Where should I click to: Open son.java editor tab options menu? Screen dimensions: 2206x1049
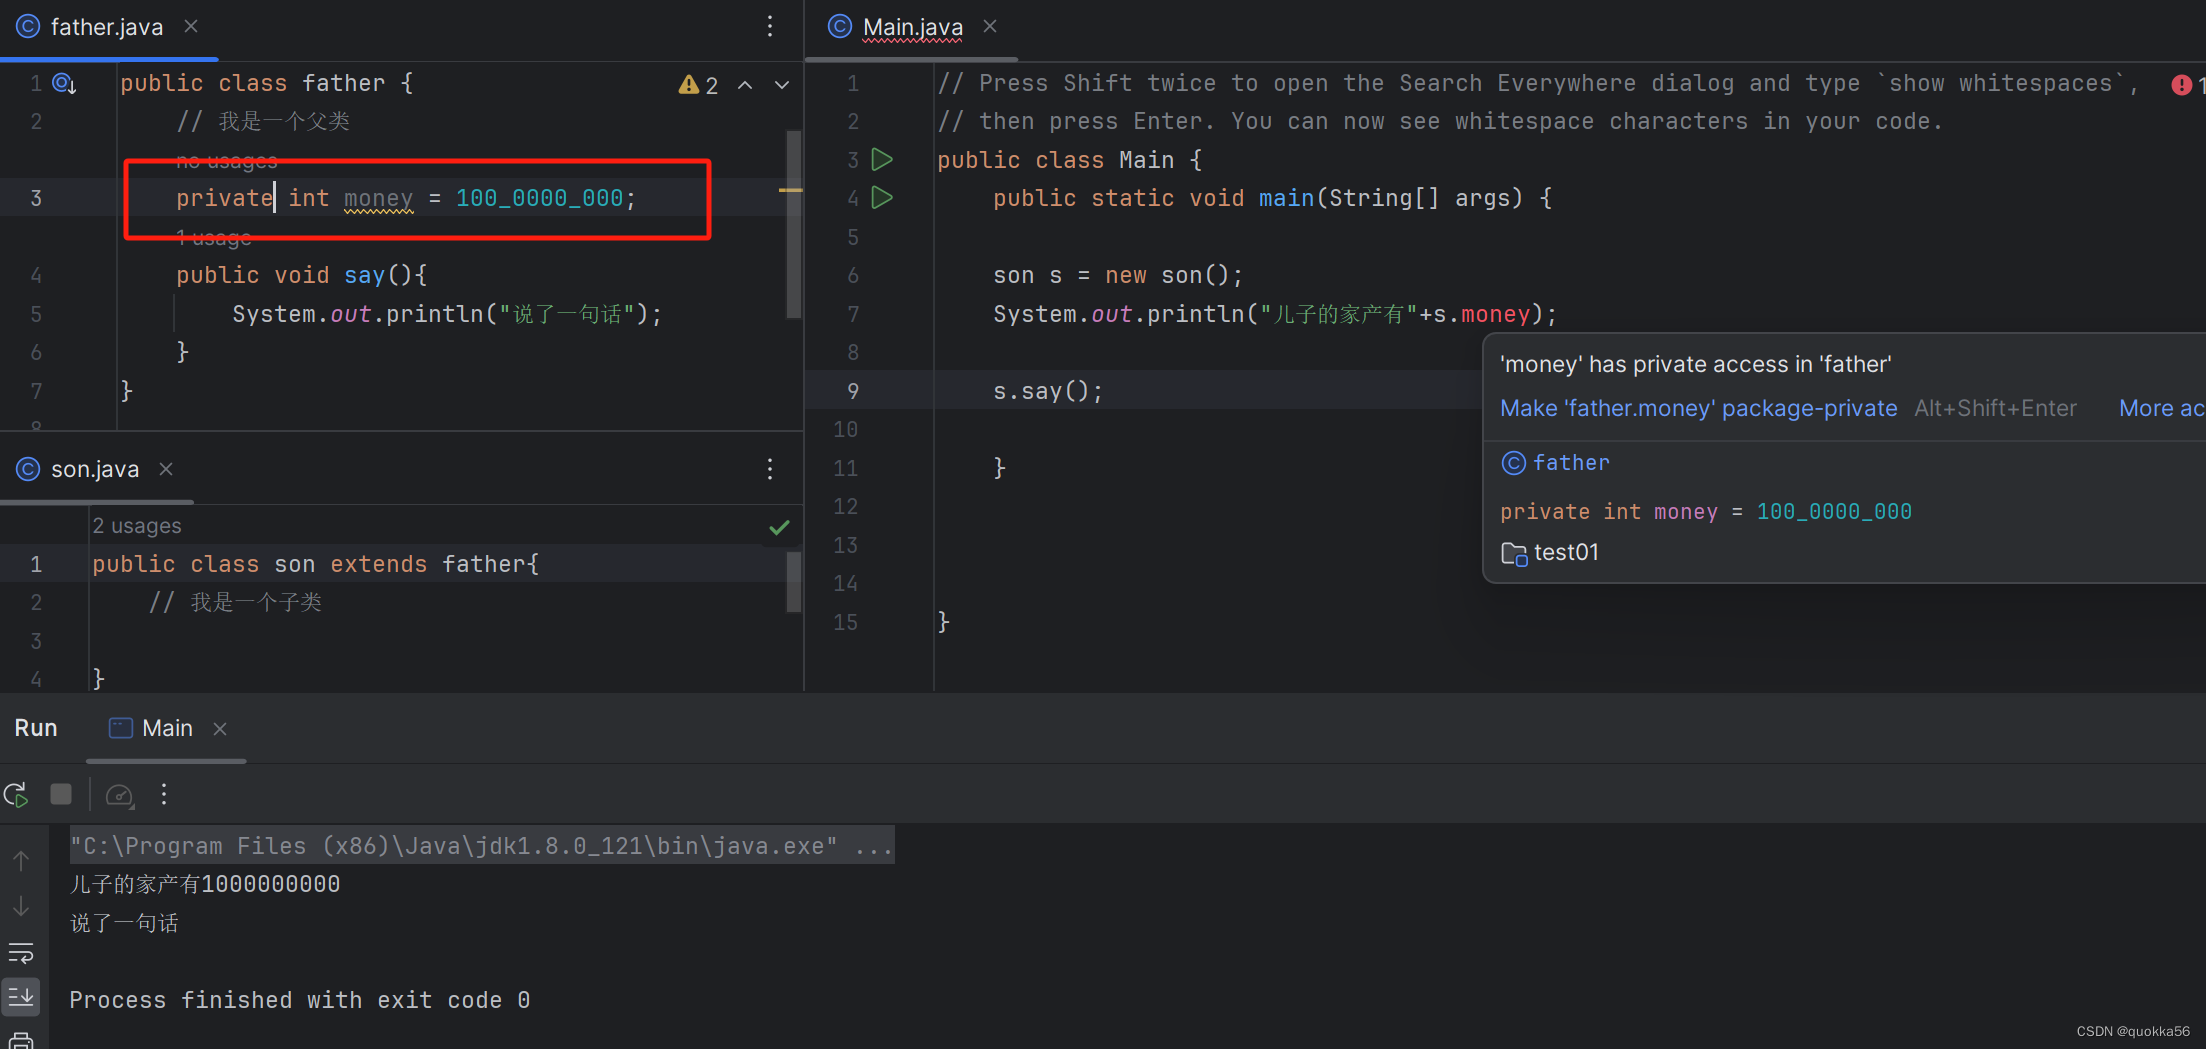point(769,468)
